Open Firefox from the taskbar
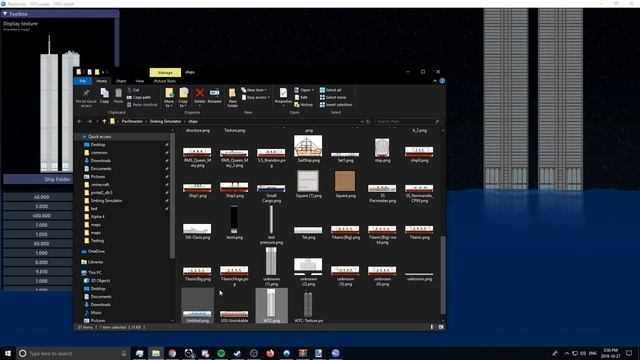640x360 pixels. (270, 353)
